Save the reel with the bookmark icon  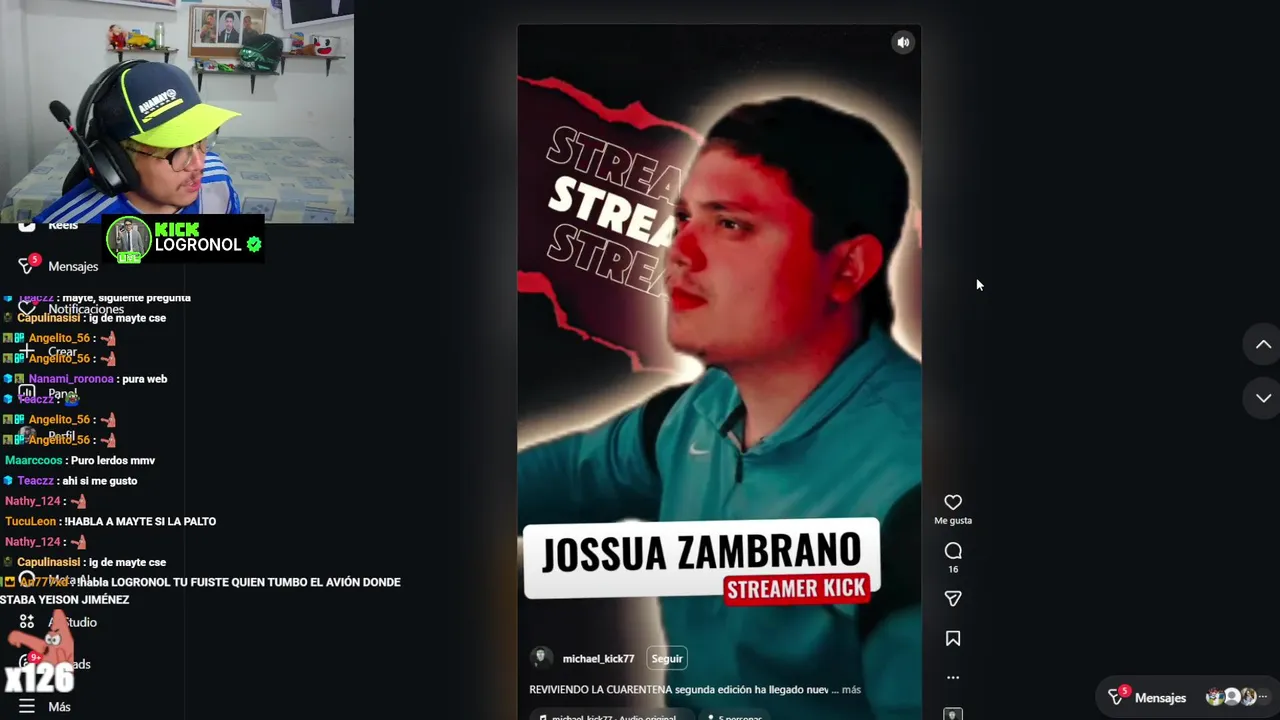953,638
